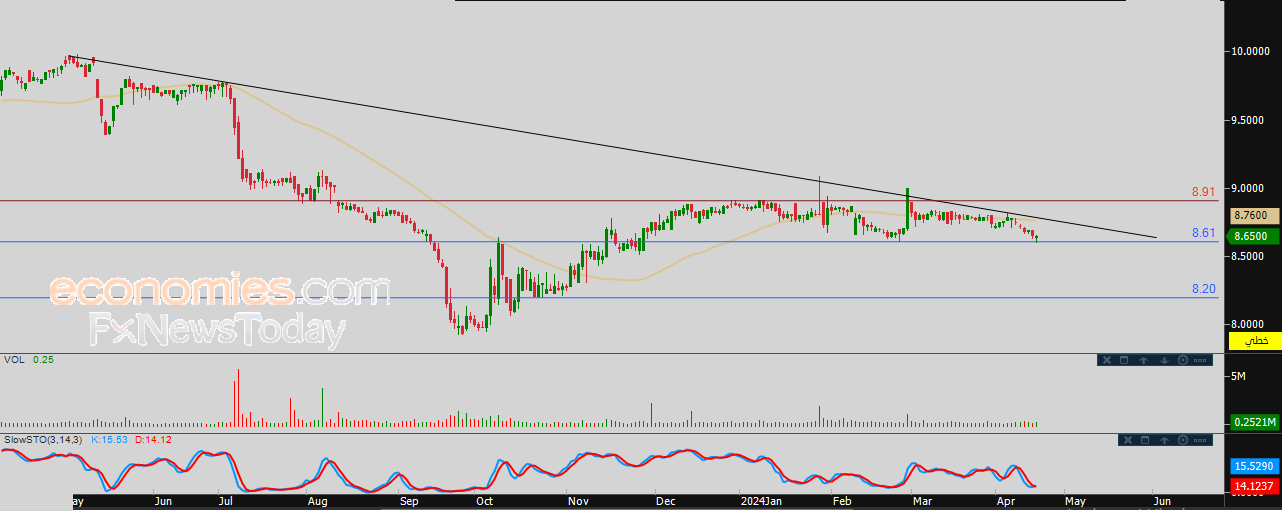Click the 5M volume axis label
Screen dimensions: 1282x511
point(1239,376)
